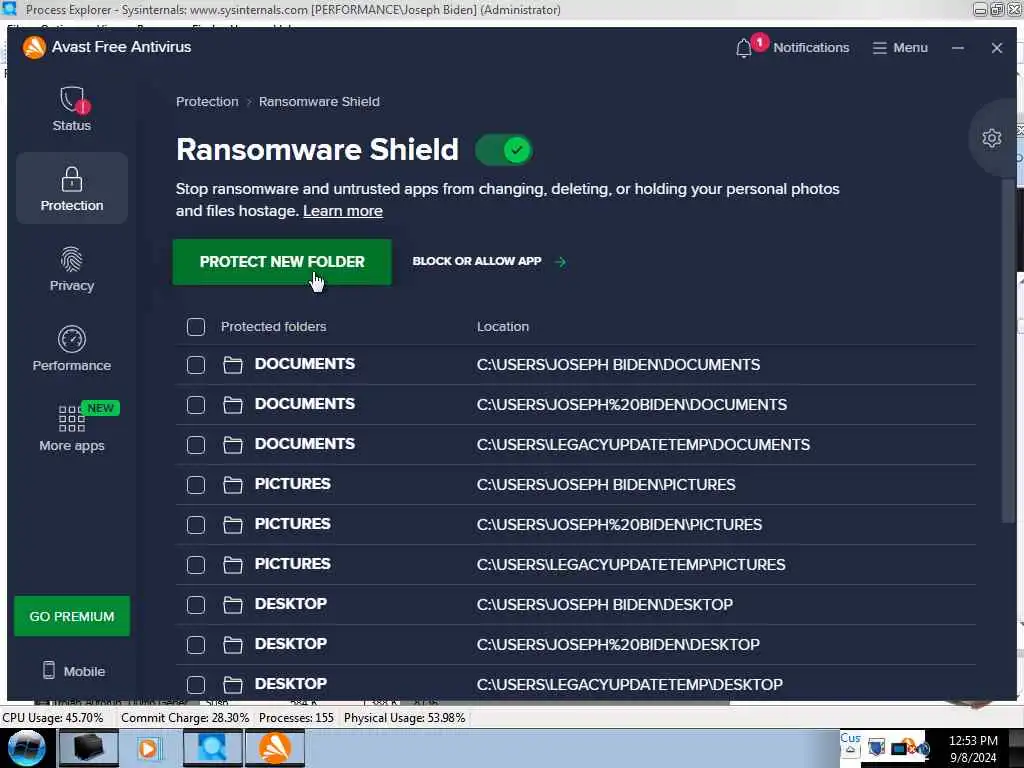Click the GO PREMIUM button
Image resolution: width=1024 pixels, height=768 pixels.
coord(72,616)
